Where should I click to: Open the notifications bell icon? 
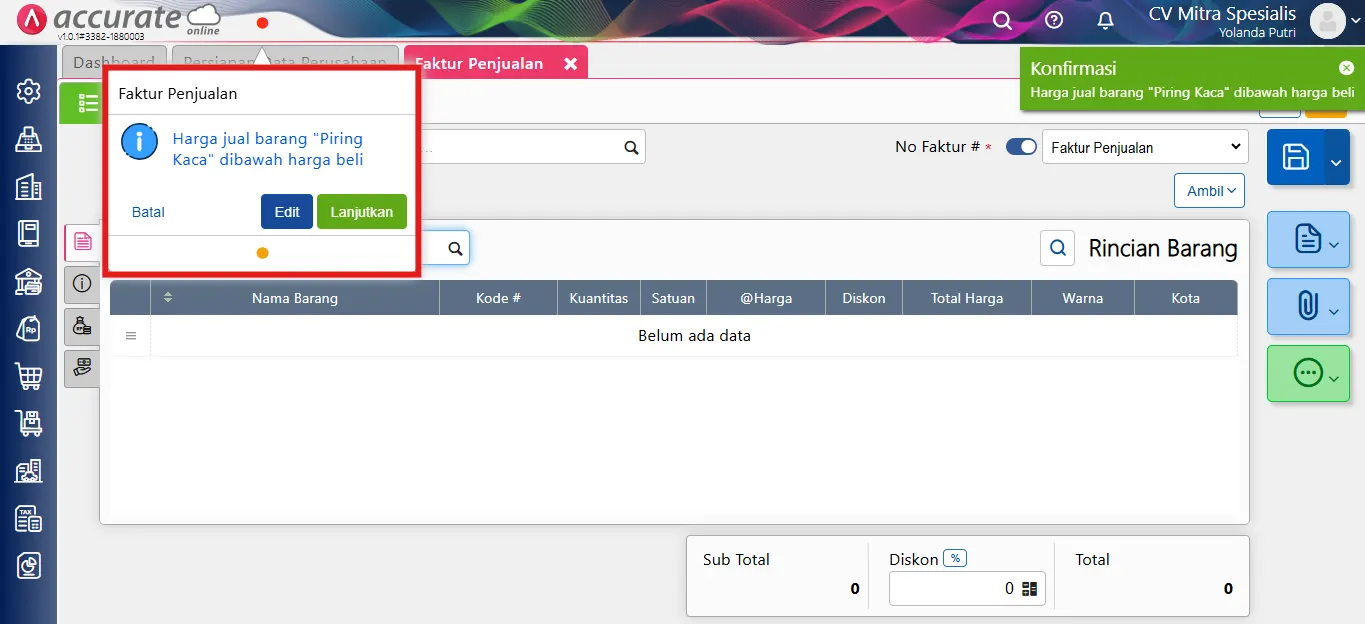(x=1105, y=20)
